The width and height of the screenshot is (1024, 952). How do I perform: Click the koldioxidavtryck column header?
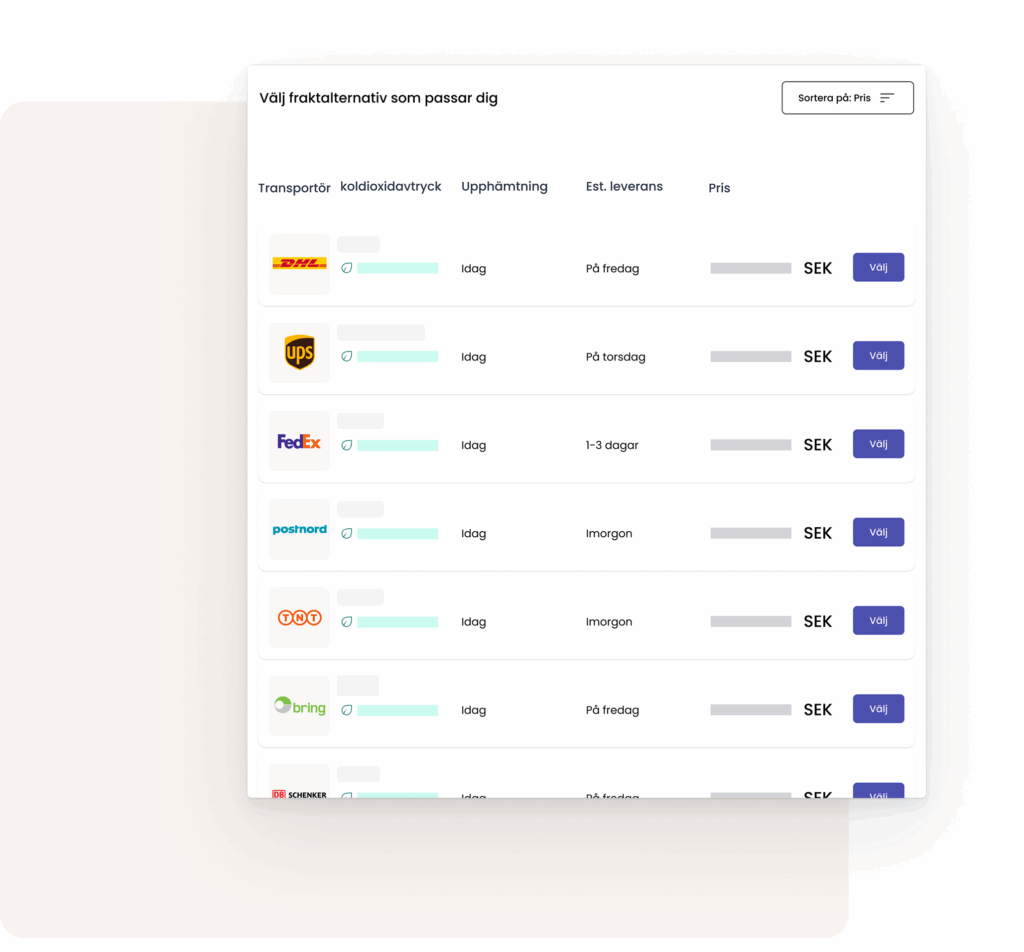(x=391, y=187)
